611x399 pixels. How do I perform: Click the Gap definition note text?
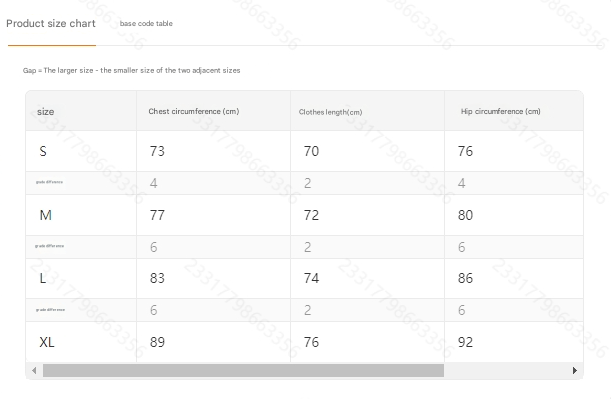click(x=131, y=71)
